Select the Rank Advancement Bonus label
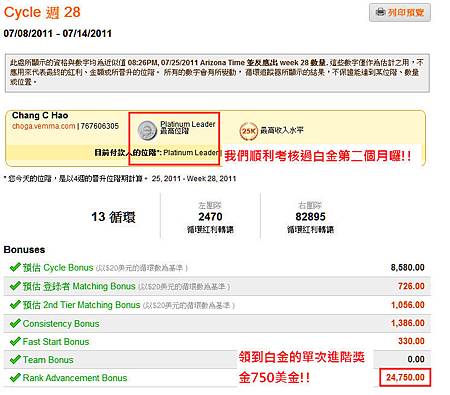The image size is (450, 395). pos(75,378)
